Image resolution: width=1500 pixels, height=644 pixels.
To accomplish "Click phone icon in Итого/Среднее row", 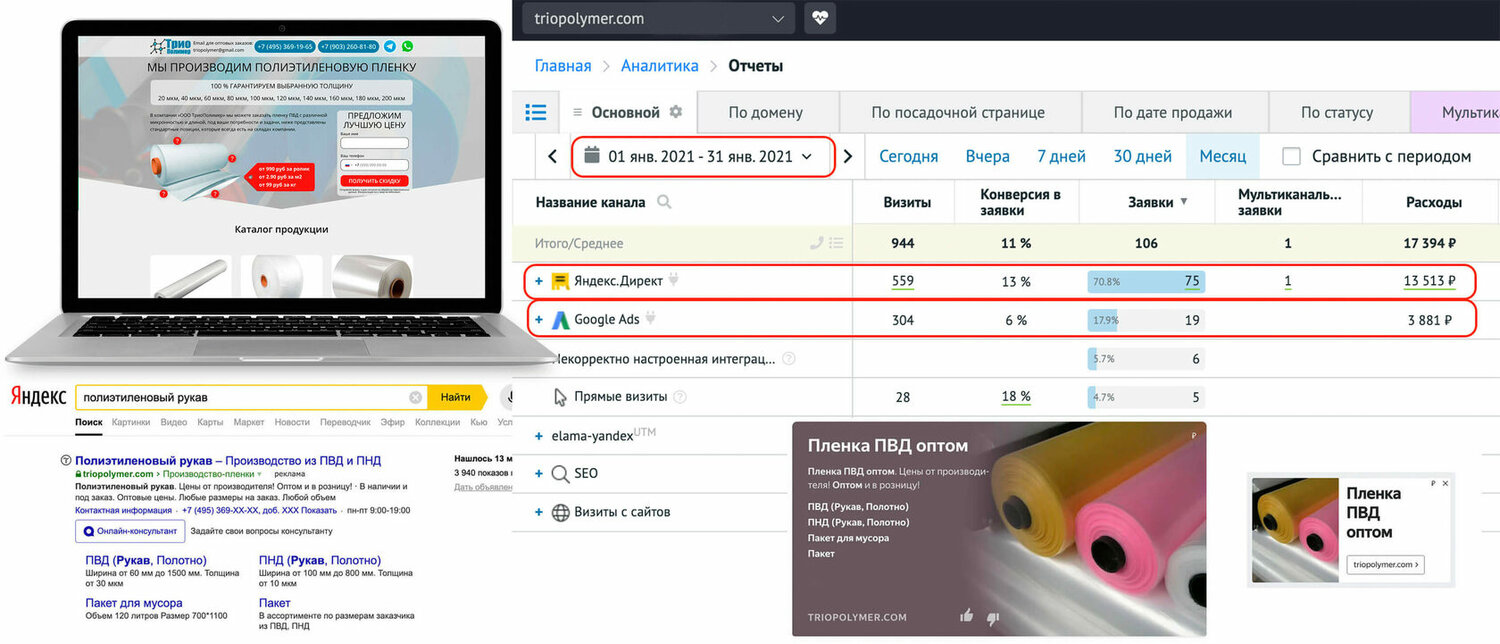I will (x=817, y=243).
